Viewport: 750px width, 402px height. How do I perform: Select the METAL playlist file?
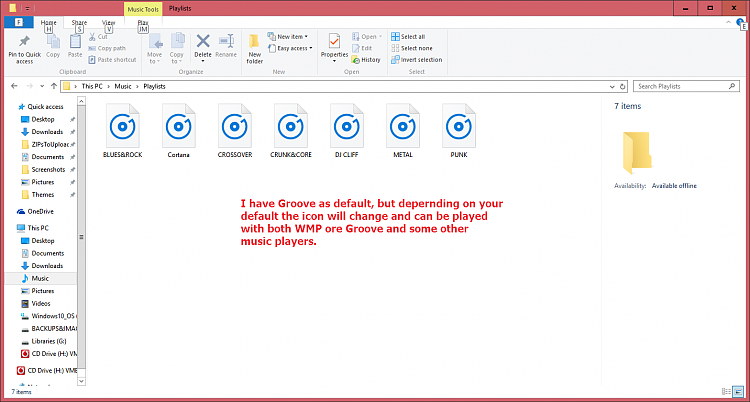tap(403, 130)
